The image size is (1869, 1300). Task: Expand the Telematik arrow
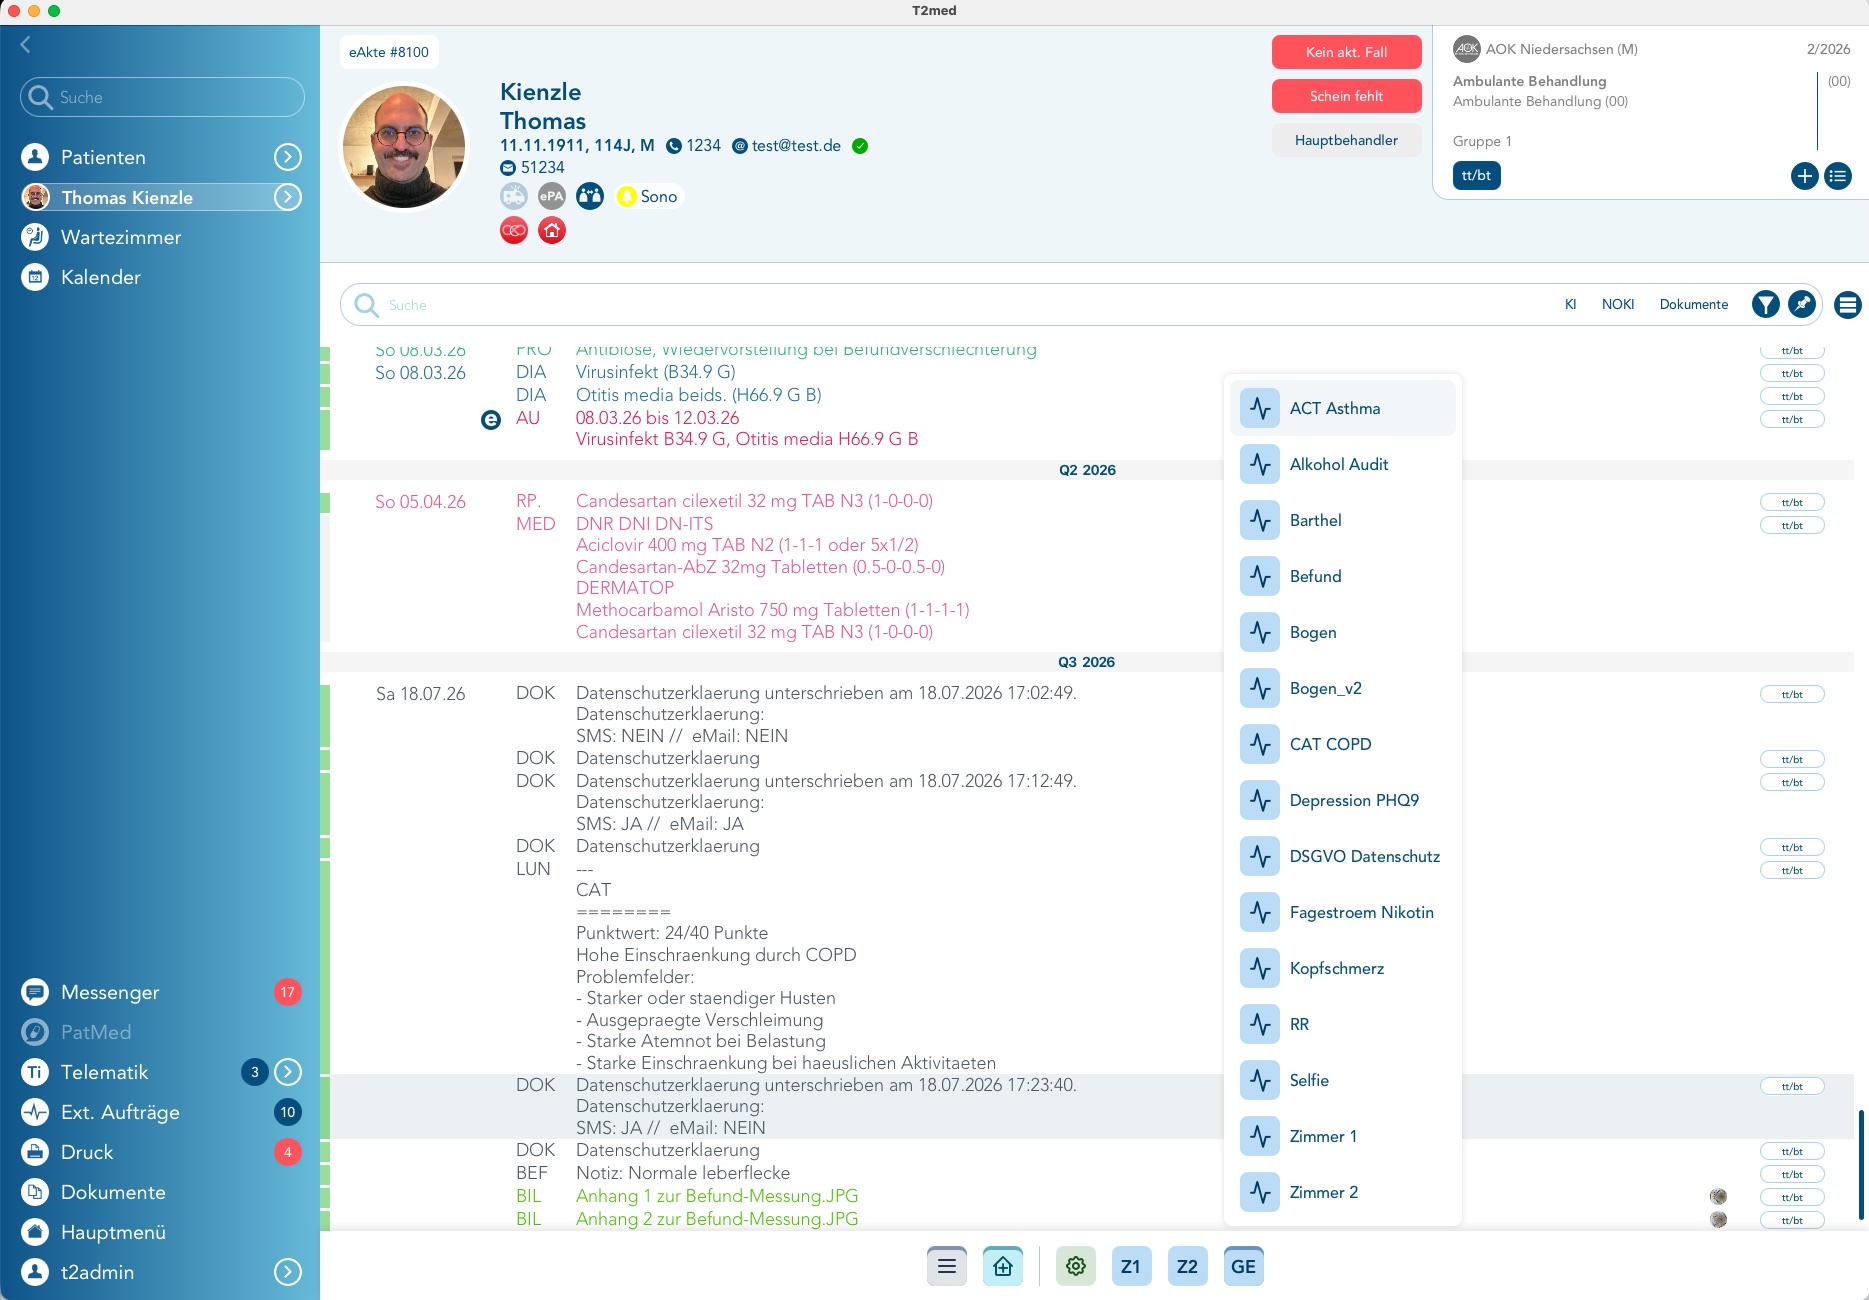(288, 1072)
